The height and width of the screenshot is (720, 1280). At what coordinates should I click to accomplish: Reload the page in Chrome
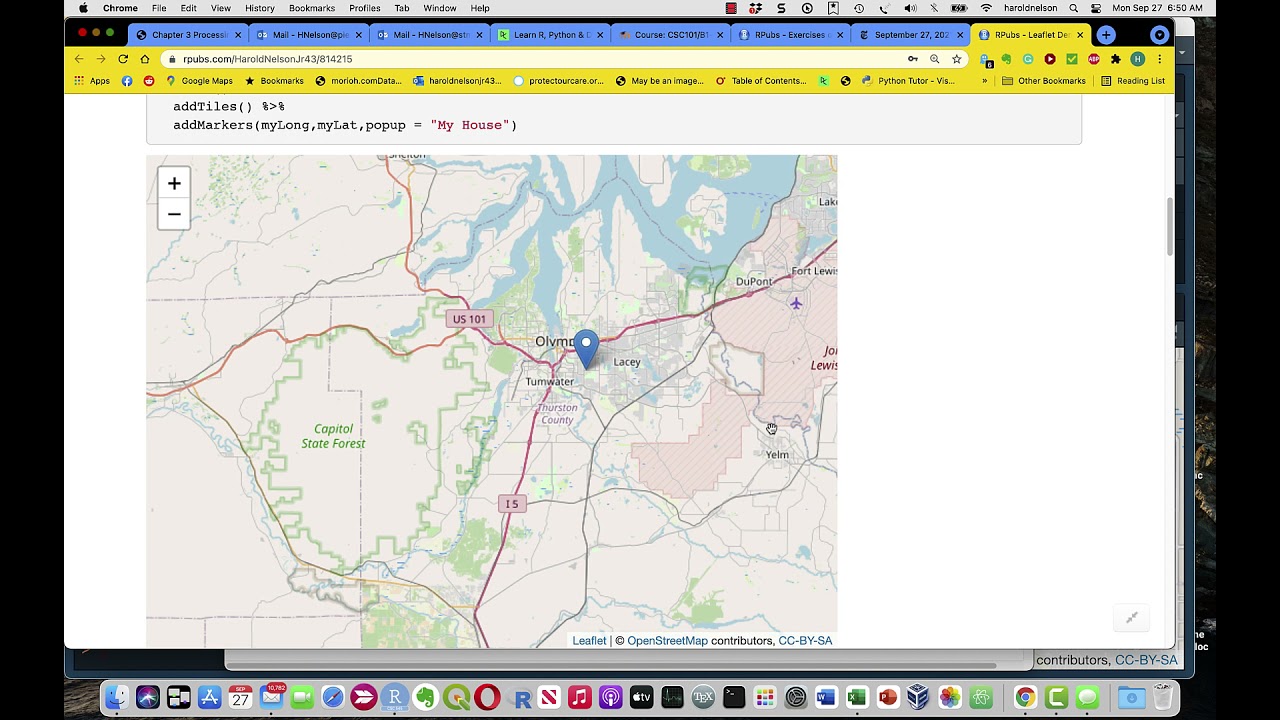point(123,59)
